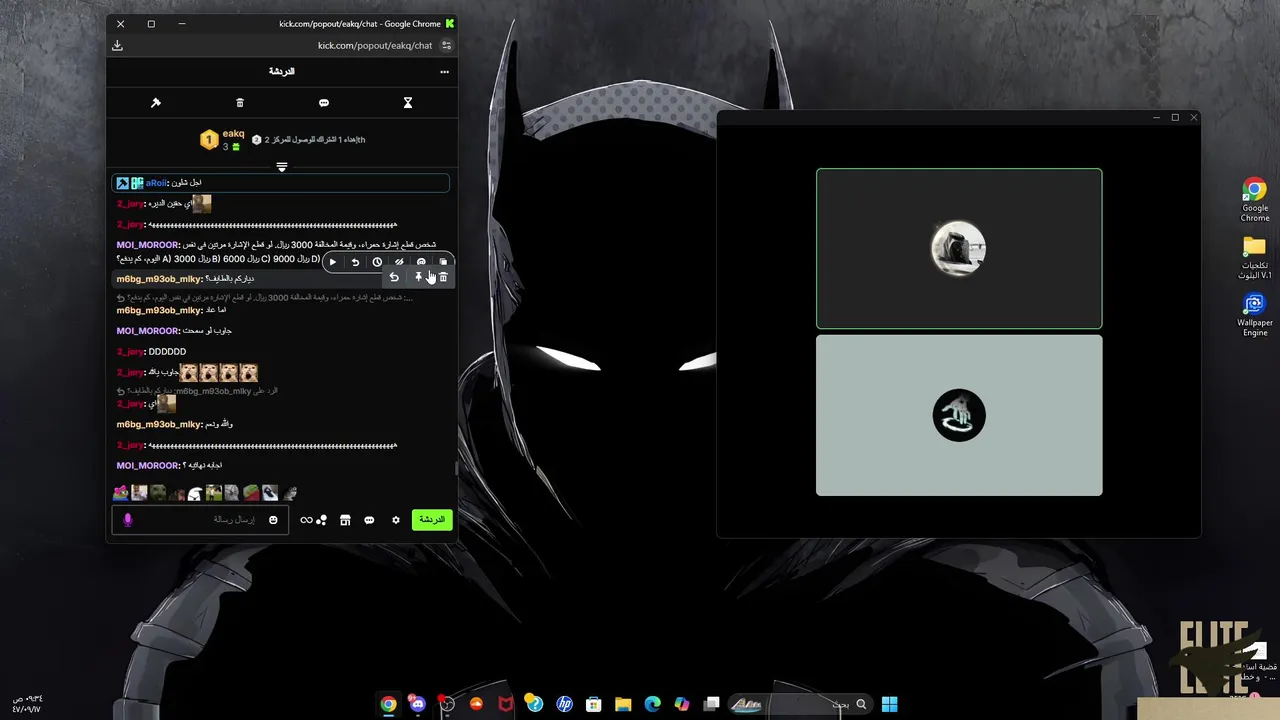Open site settings icon next to kick.com URL

coord(447,45)
